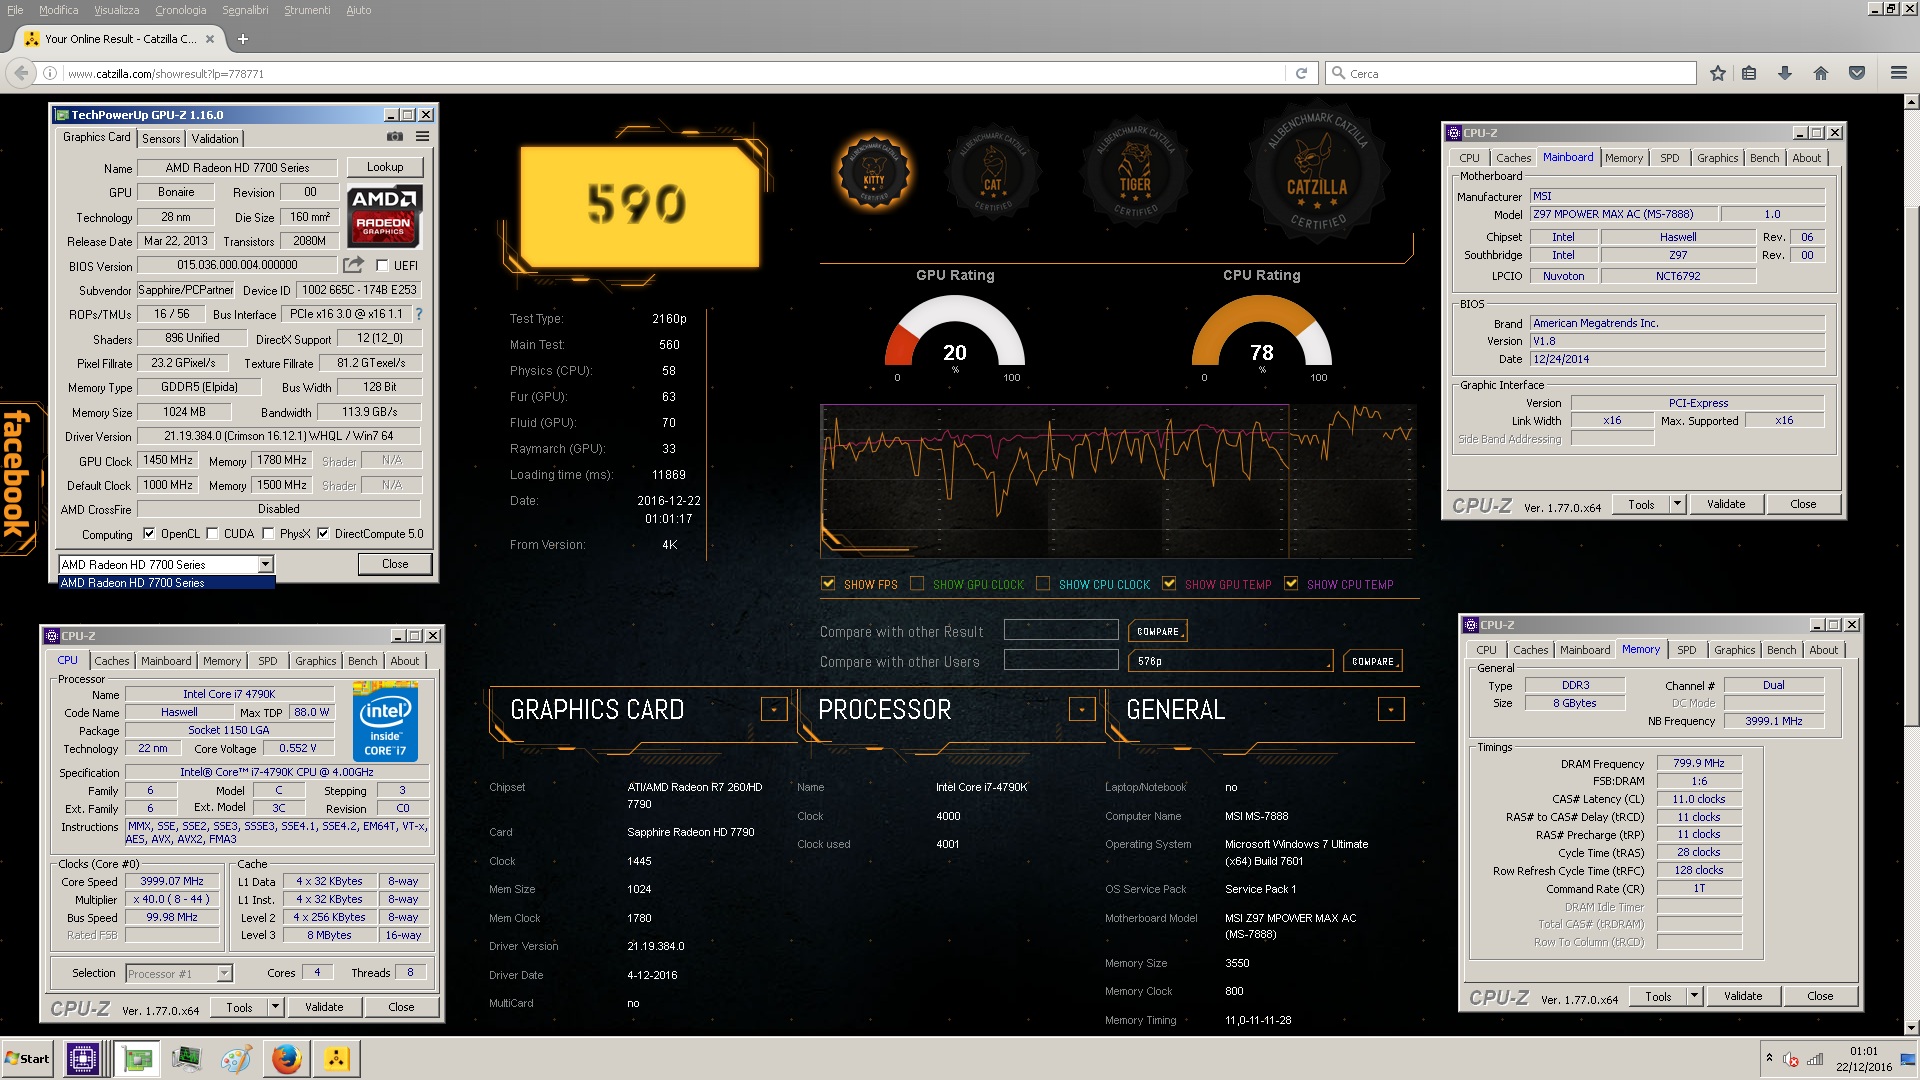Click the bookmark star icon in Firefox
This screenshot has width=1920, height=1080.
1718,73
